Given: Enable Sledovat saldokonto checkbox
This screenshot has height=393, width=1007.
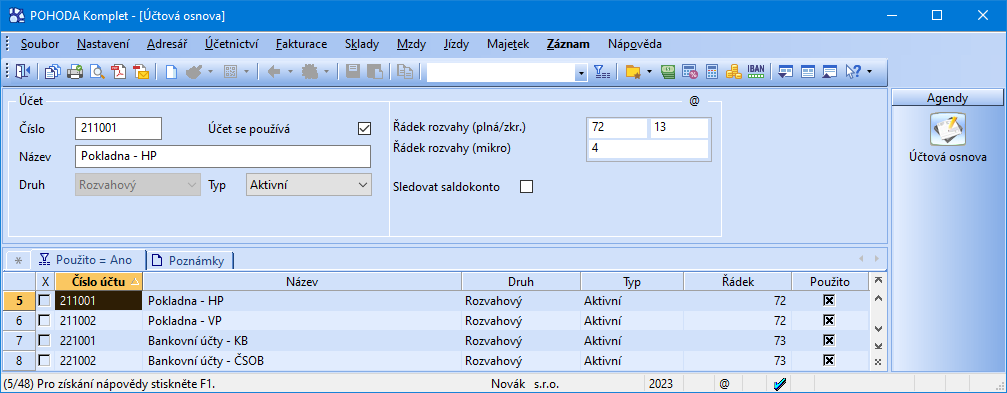Looking at the screenshot, I should click(527, 187).
